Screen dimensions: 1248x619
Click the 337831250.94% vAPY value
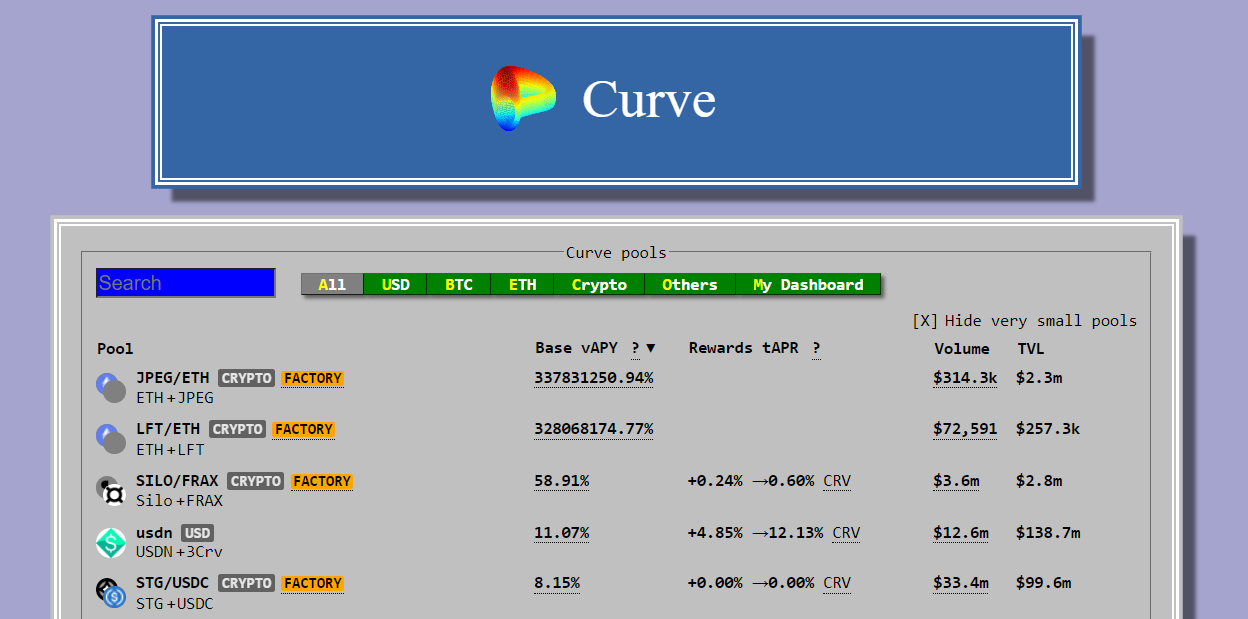click(x=594, y=378)
